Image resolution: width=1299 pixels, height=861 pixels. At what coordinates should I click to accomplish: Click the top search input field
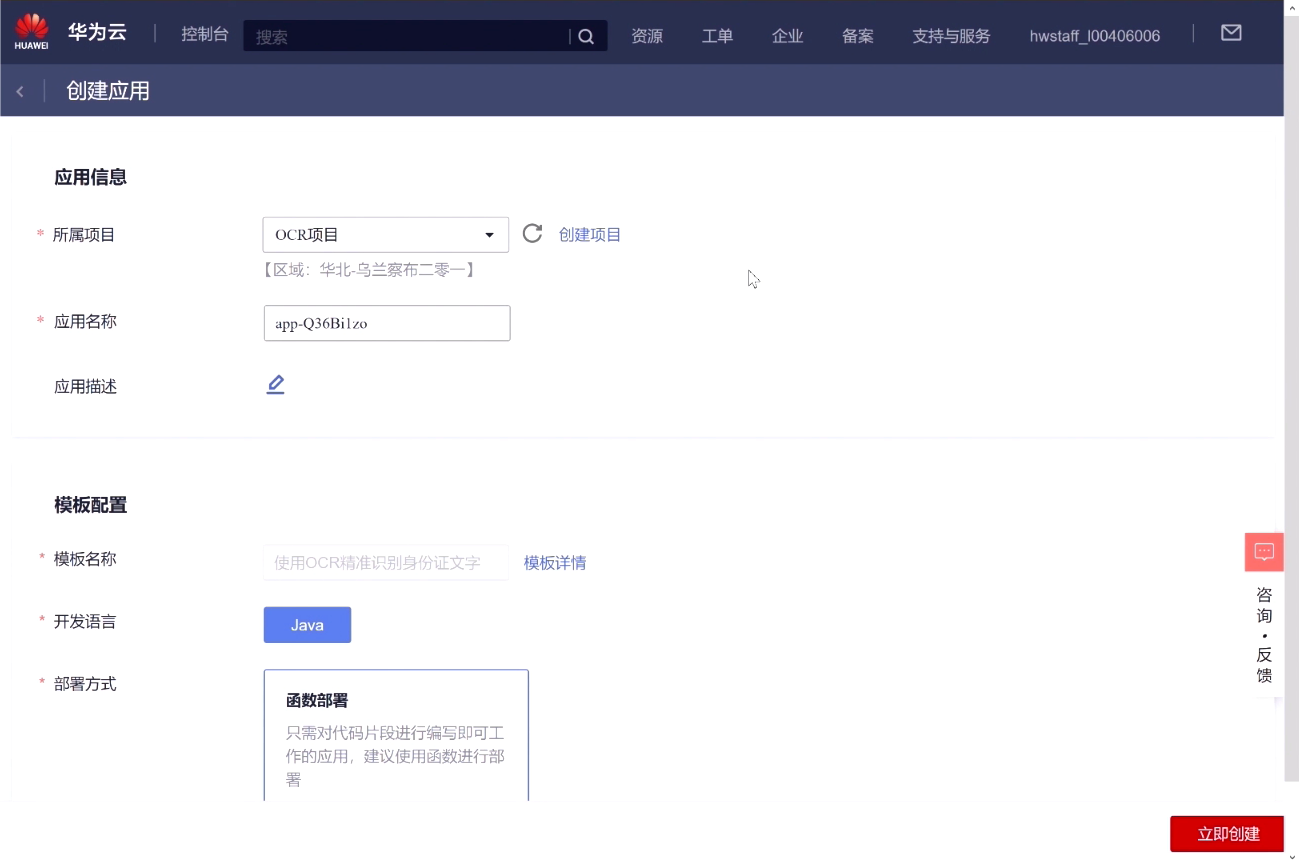click(410, 37)
